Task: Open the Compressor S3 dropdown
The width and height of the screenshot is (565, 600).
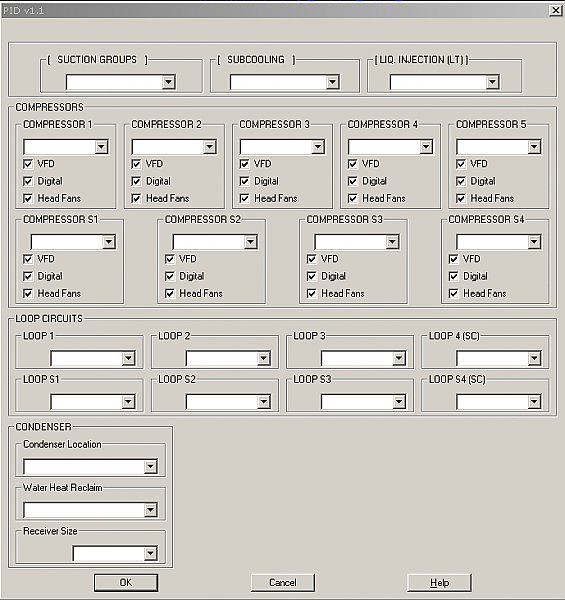Action: click(357, 242)
